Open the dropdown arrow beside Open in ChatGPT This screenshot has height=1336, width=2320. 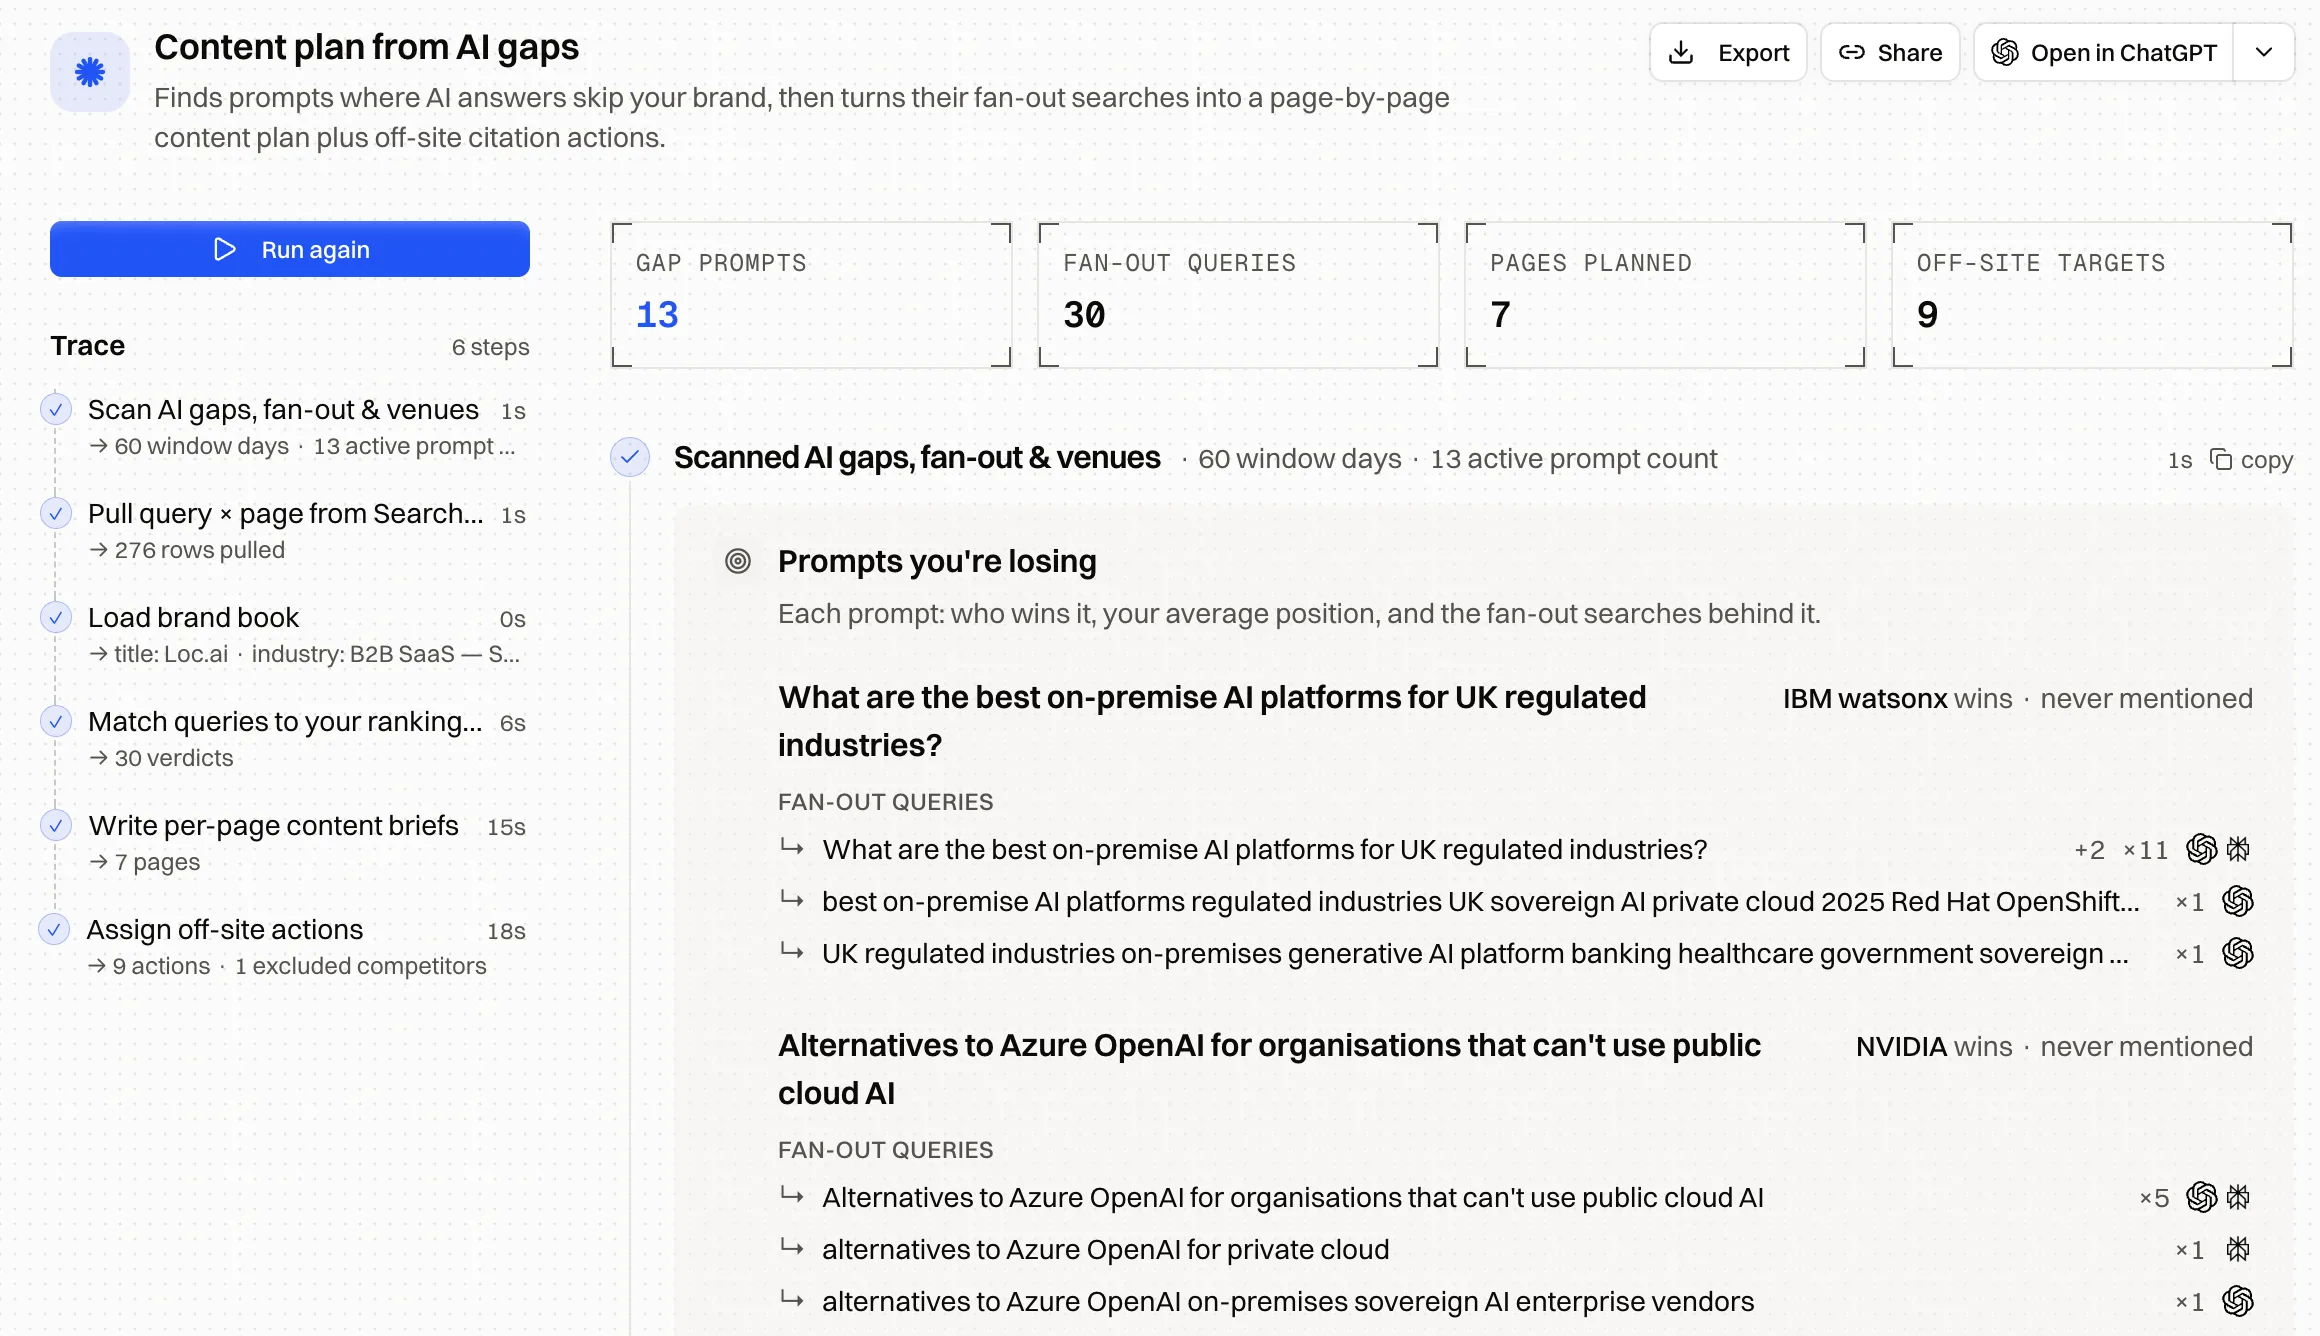tap(2264, 53)
